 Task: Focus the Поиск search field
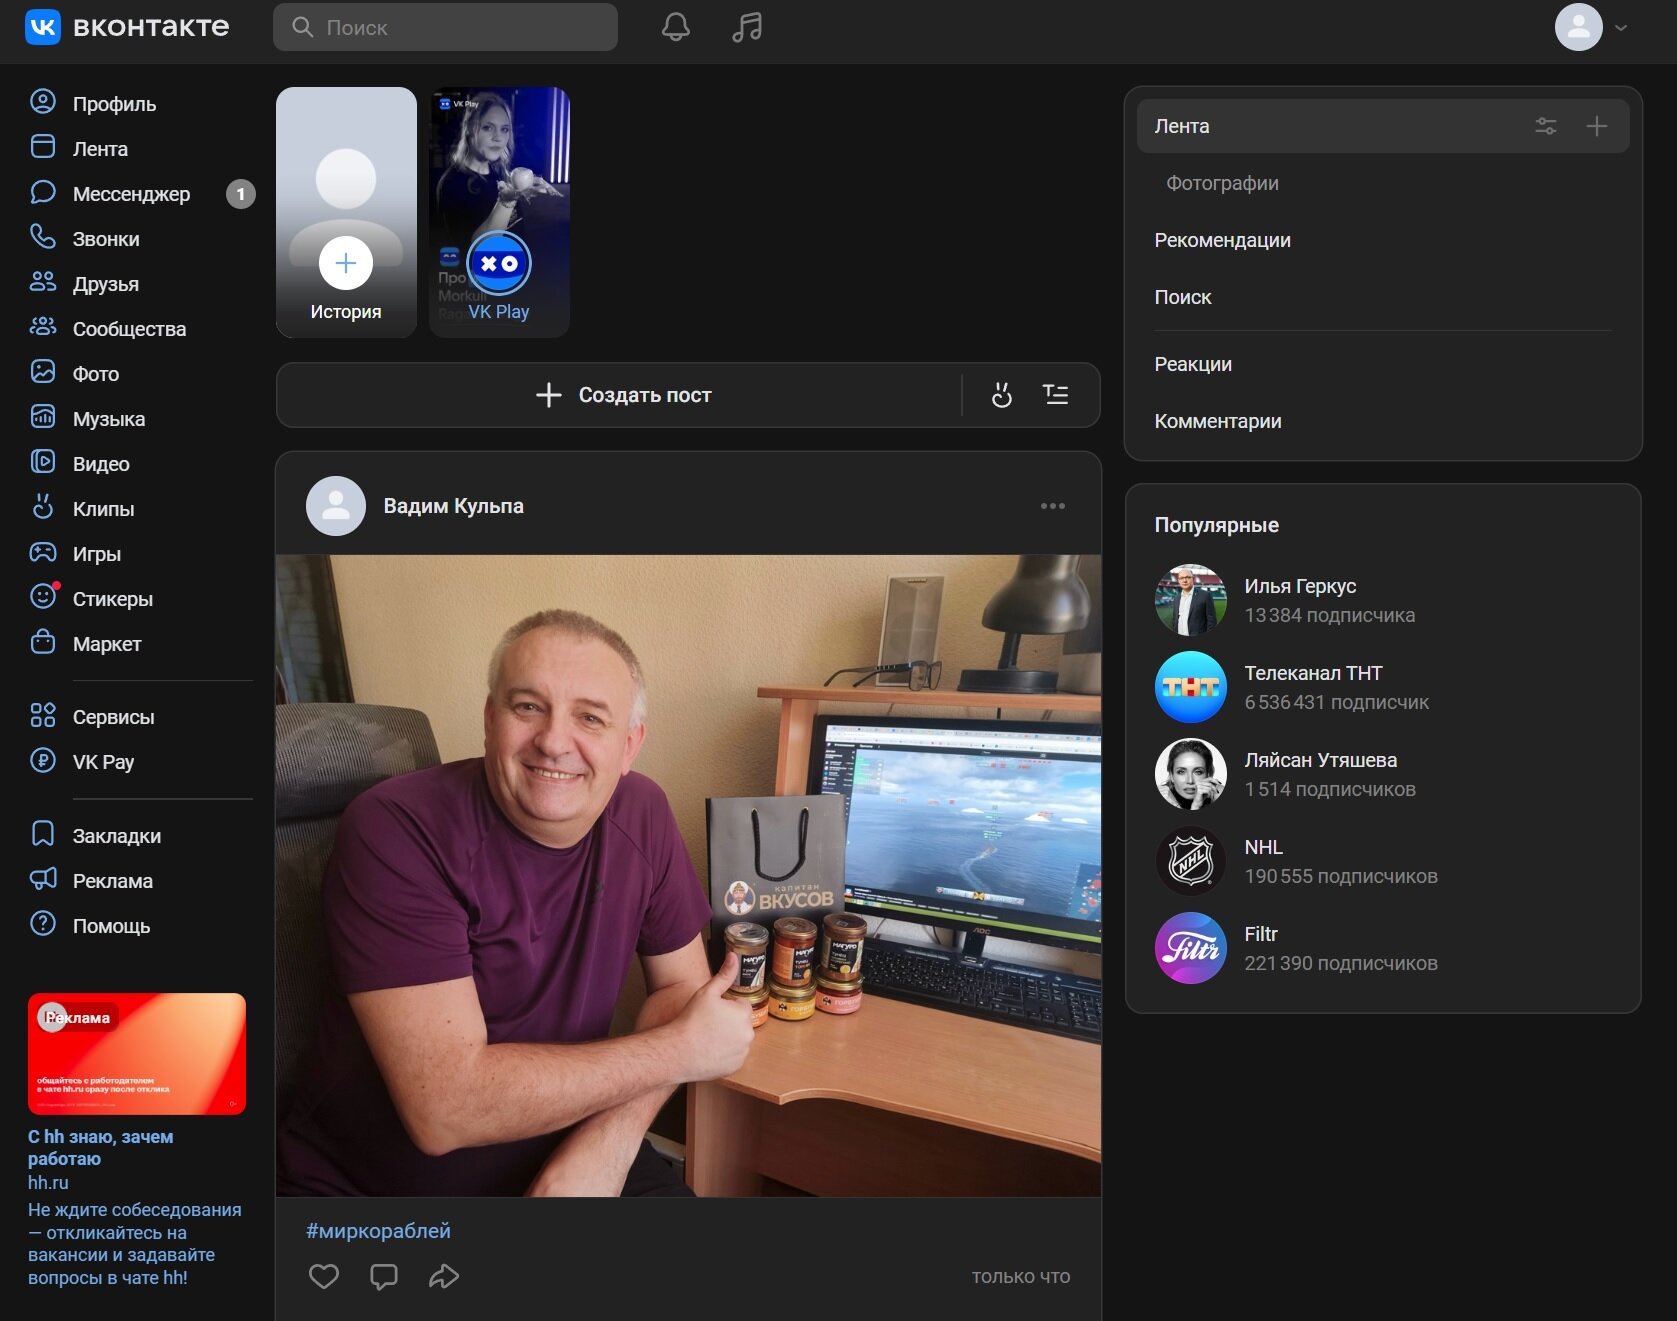(445, 27)
